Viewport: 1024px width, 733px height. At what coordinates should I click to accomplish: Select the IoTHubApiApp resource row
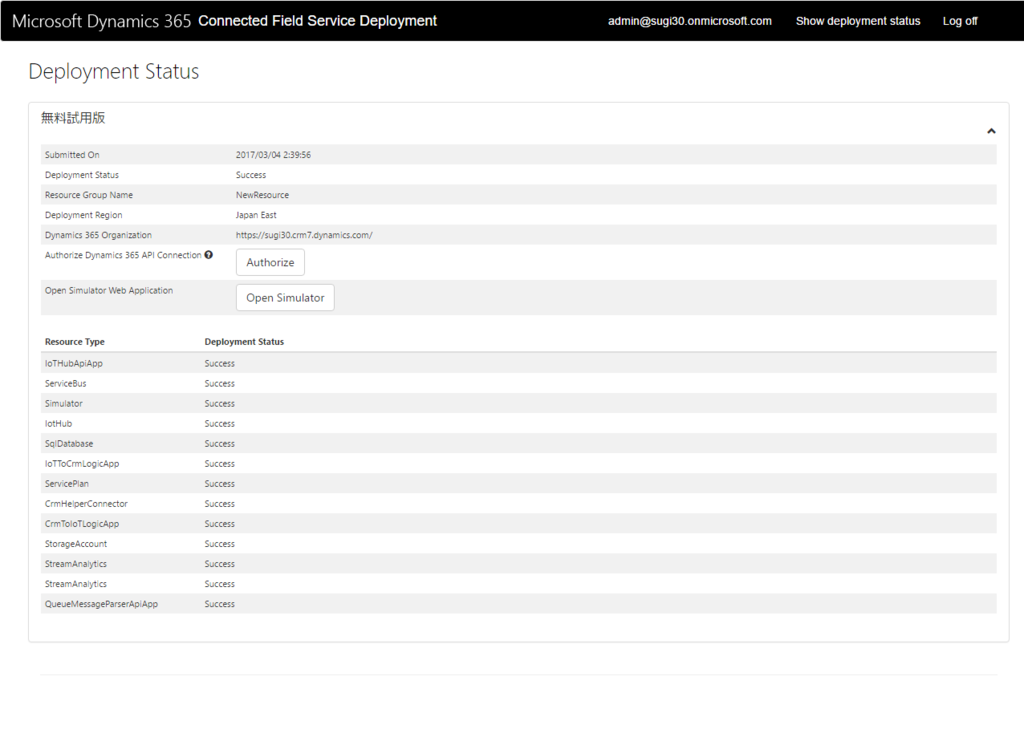pyautogui.click(x=519, y=363)
